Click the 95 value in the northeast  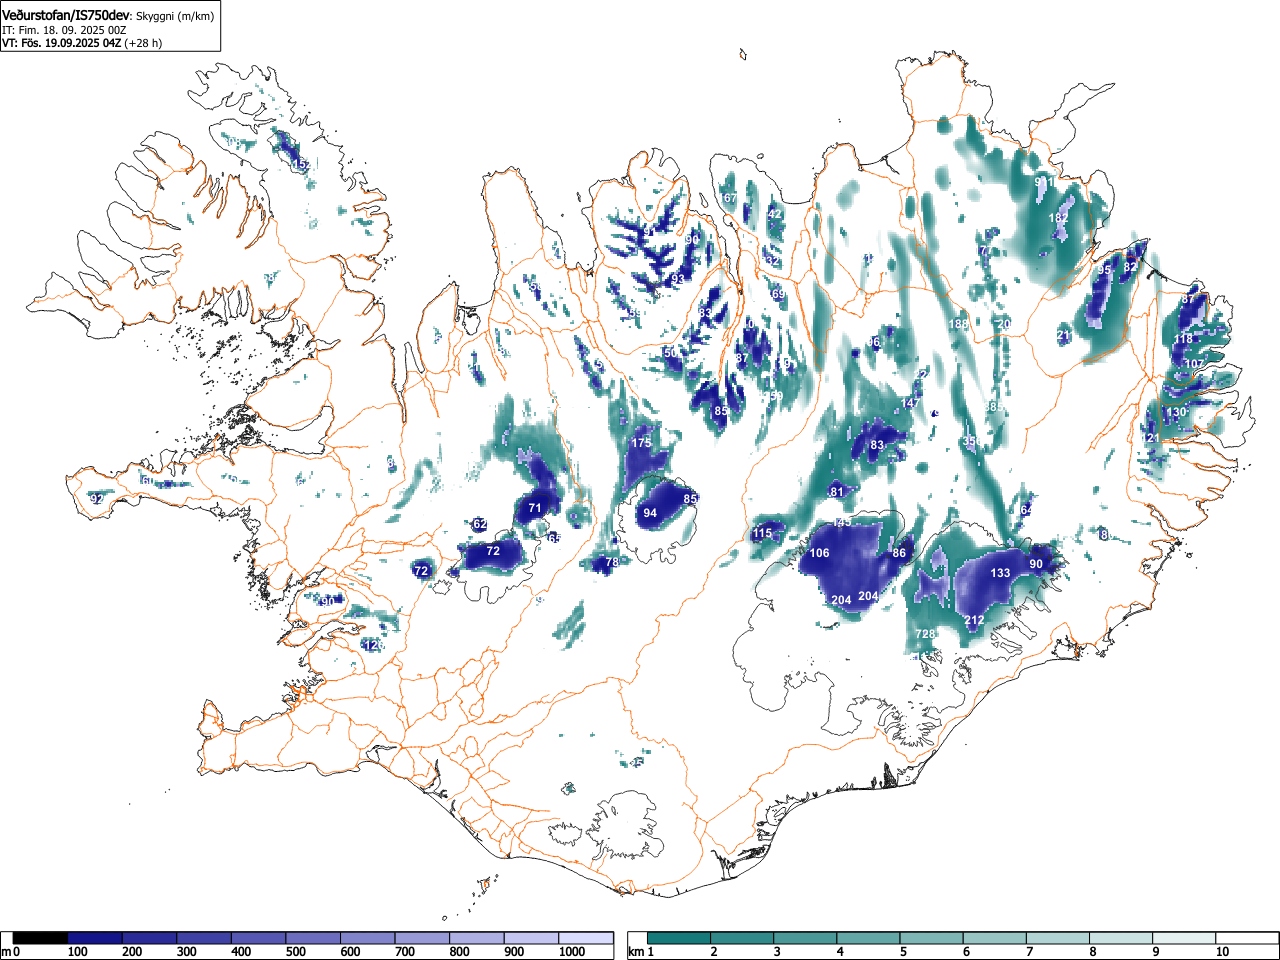(x=1104, y=270)
